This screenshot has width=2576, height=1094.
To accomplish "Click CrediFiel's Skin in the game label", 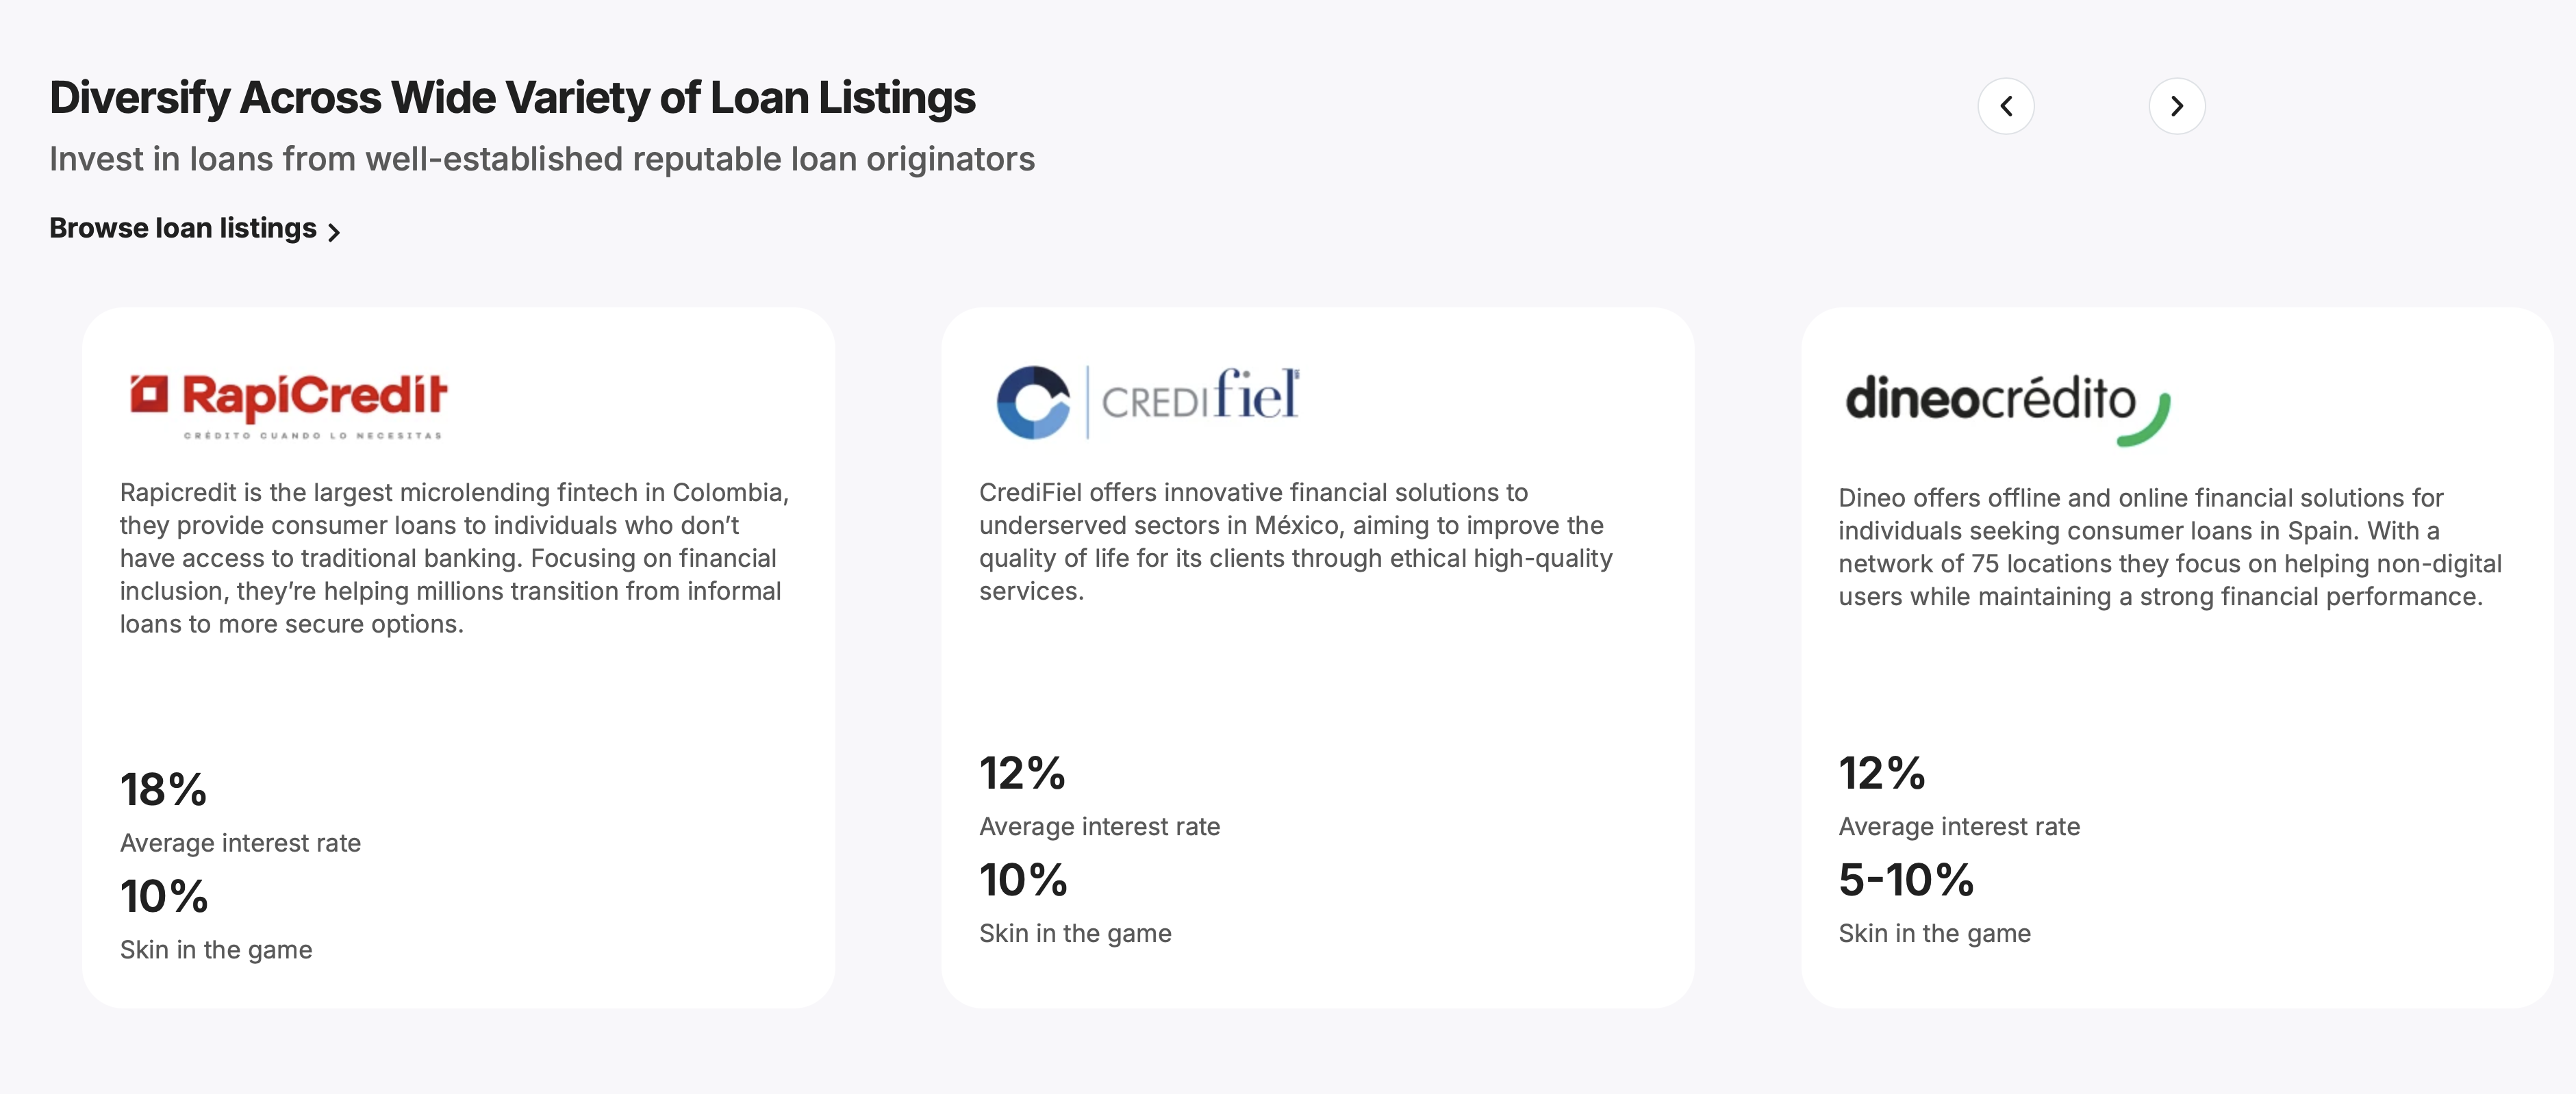I will (x=1075, y=933).
